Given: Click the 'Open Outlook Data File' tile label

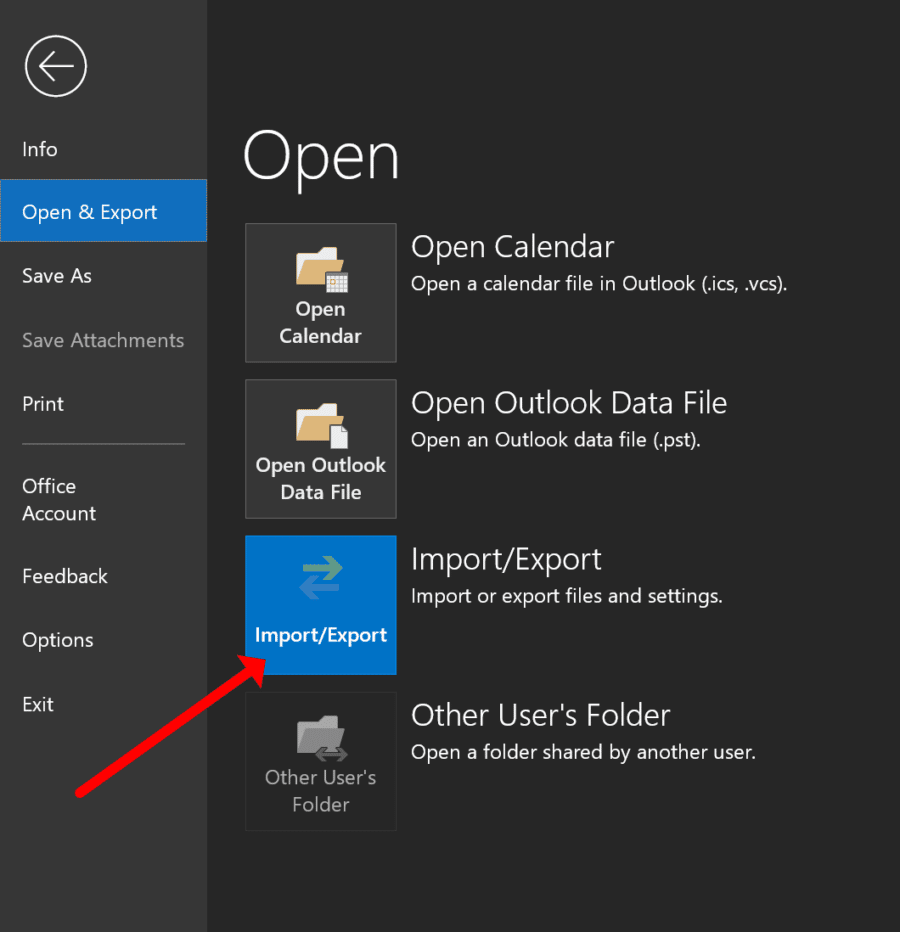Looking at the screenshot, I should pyautogui.click(x=320, y=478).
